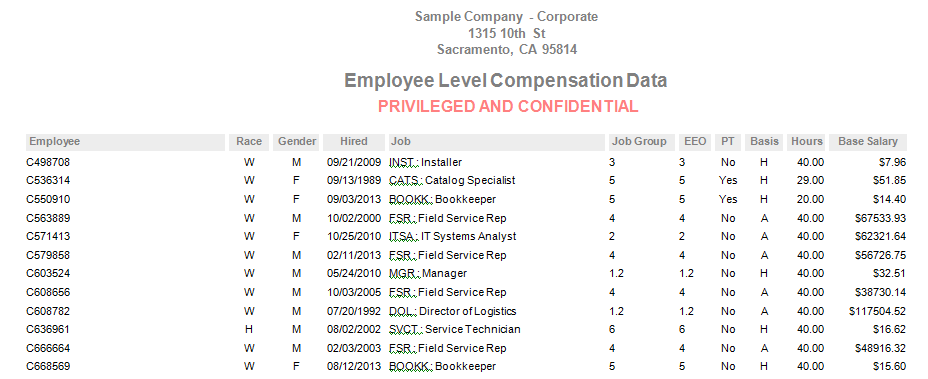Click the PT column header
Image resolution: width=928 pixels, height=379 pixels.
727,142
